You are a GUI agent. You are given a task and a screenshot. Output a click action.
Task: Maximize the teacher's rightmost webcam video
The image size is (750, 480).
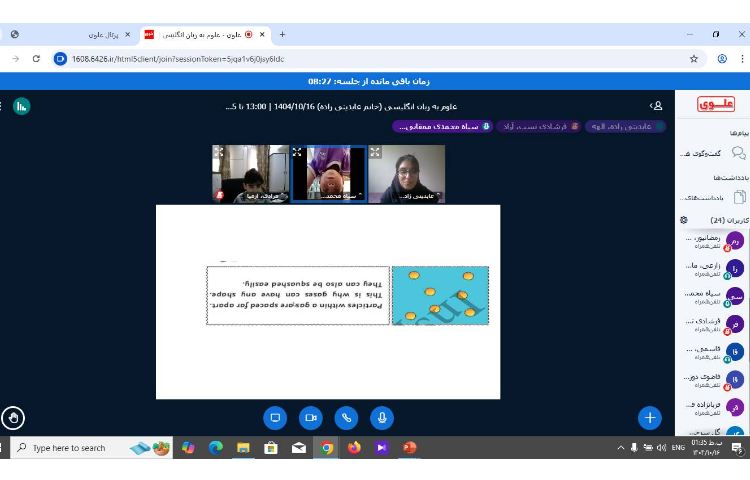375,152
